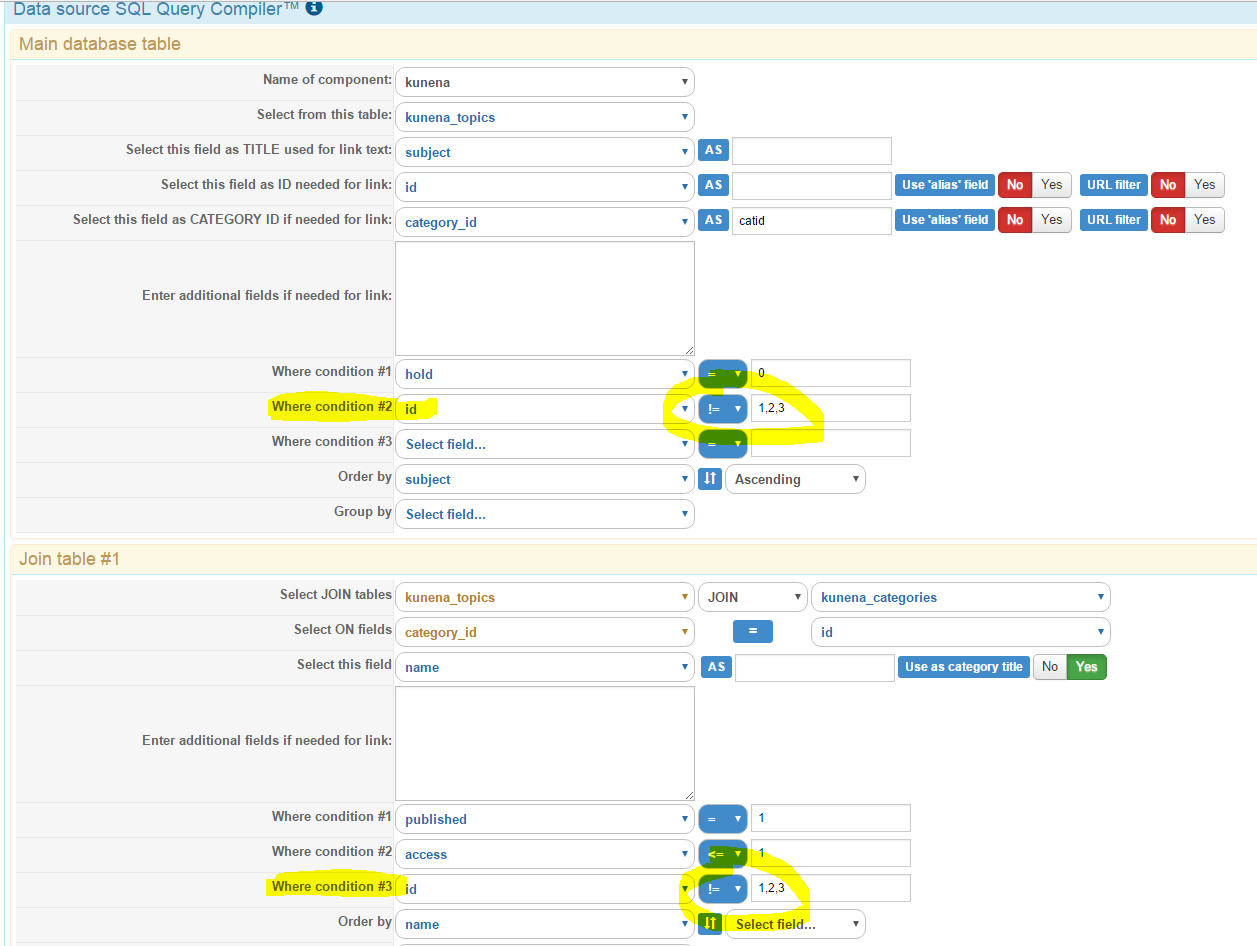Set URL filter to Yes for CATEGORY ID
Viewport: 1257px width, 946px height.
pos(1205,220)
